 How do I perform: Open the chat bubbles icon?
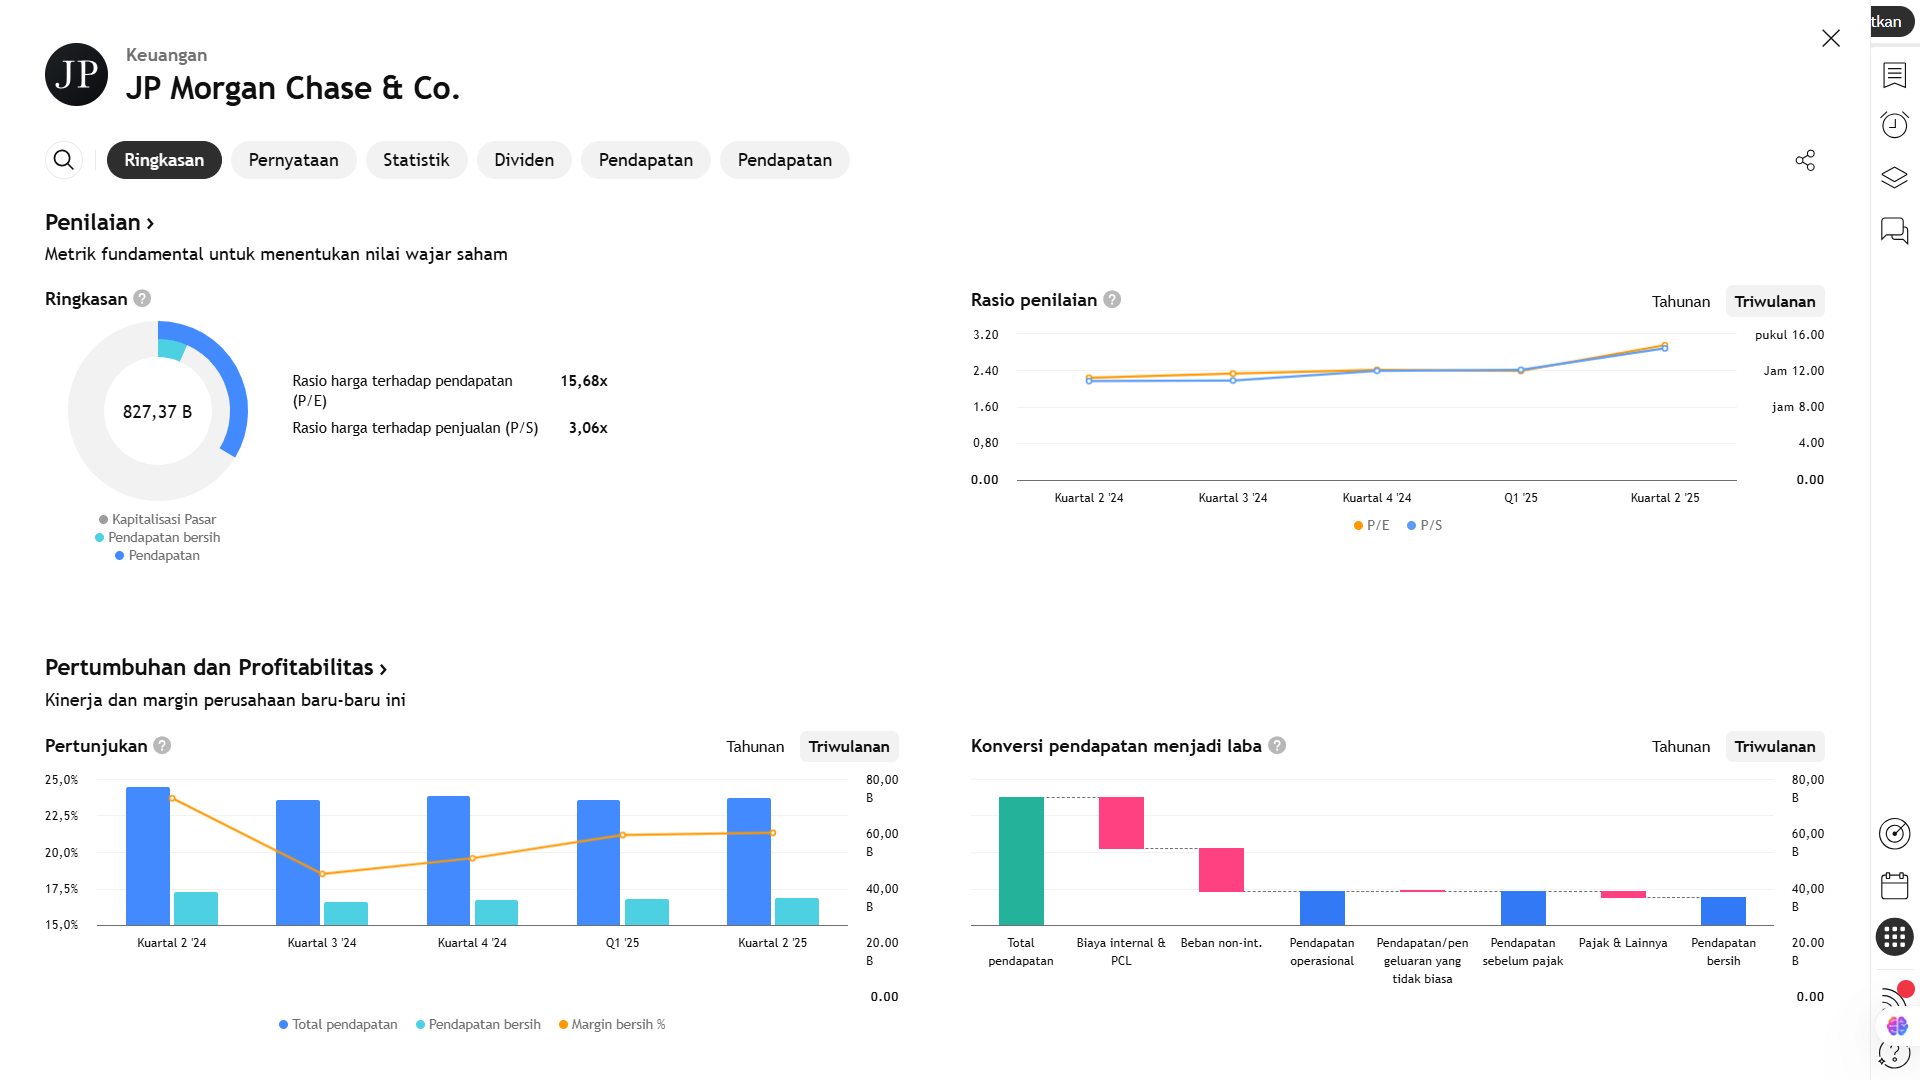pos(1894,231)
